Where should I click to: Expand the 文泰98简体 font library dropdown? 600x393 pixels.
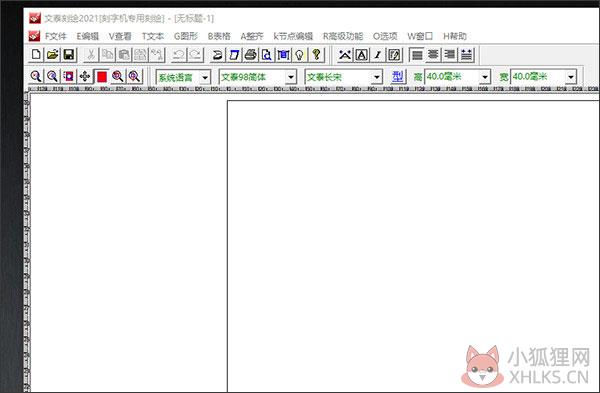291,77
